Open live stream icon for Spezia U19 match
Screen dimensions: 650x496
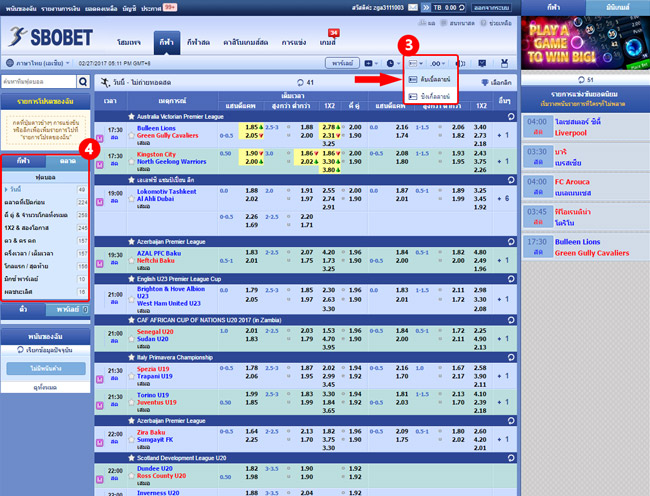tap(99, 379)
